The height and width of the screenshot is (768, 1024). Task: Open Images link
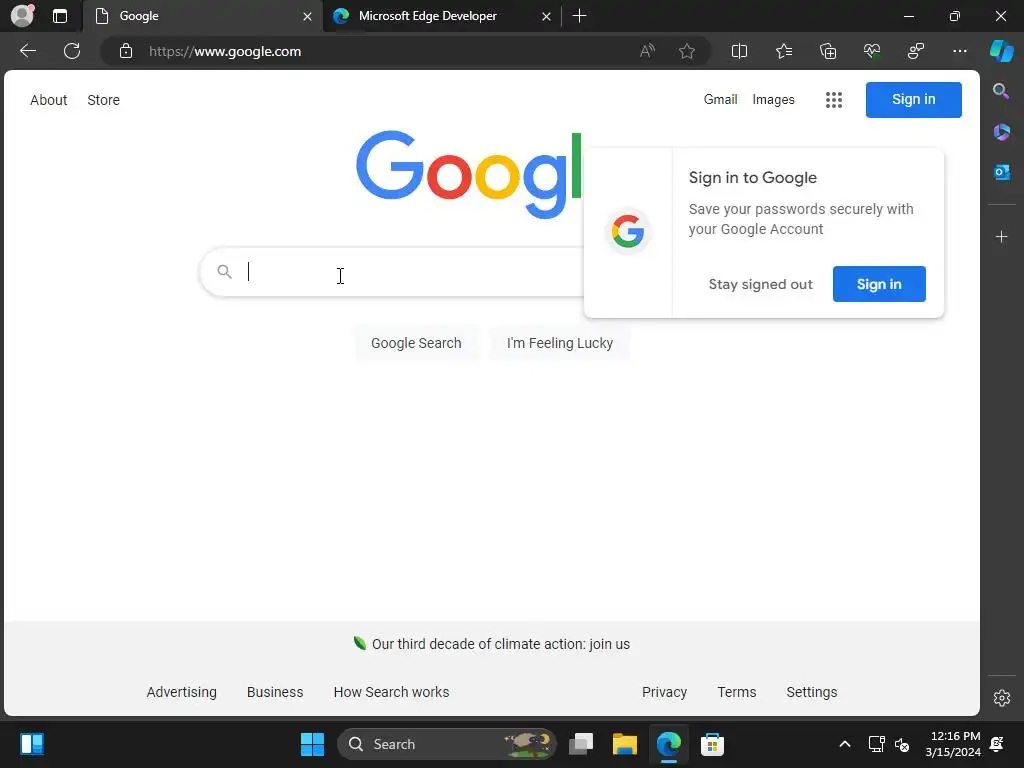point(773,99)
